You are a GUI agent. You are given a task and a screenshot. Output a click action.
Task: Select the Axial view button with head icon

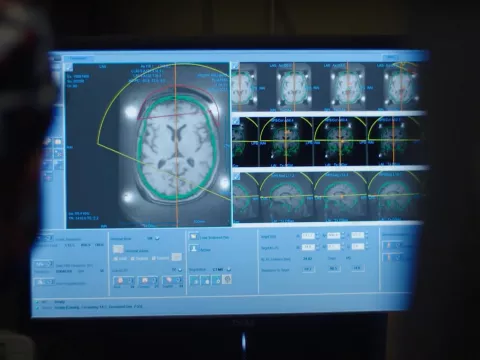coord(124,281)
